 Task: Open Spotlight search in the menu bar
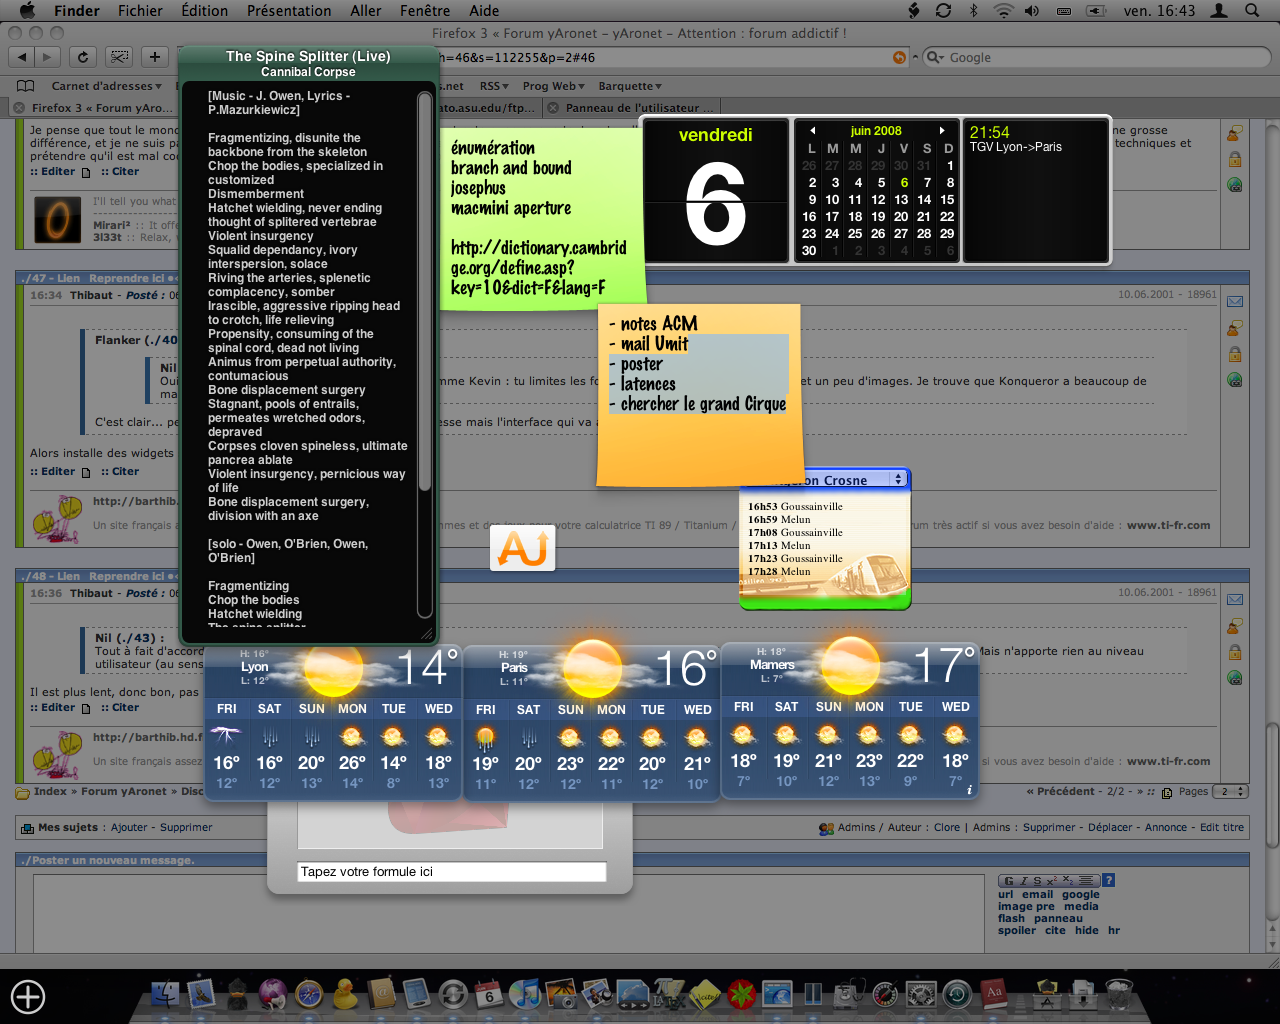(x=1252, y=11)
